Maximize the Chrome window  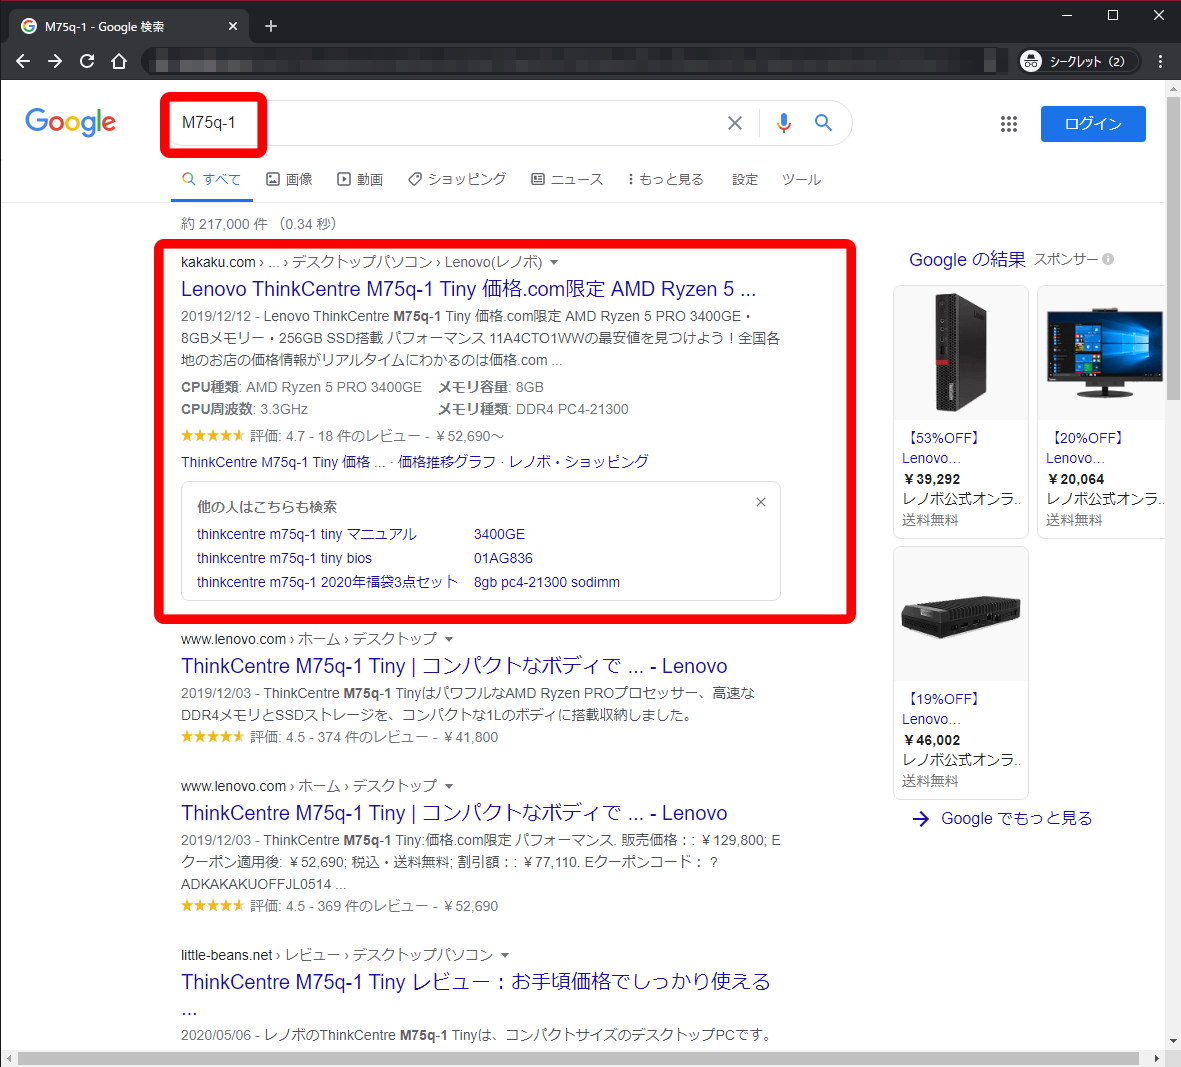pos(1112,16)
